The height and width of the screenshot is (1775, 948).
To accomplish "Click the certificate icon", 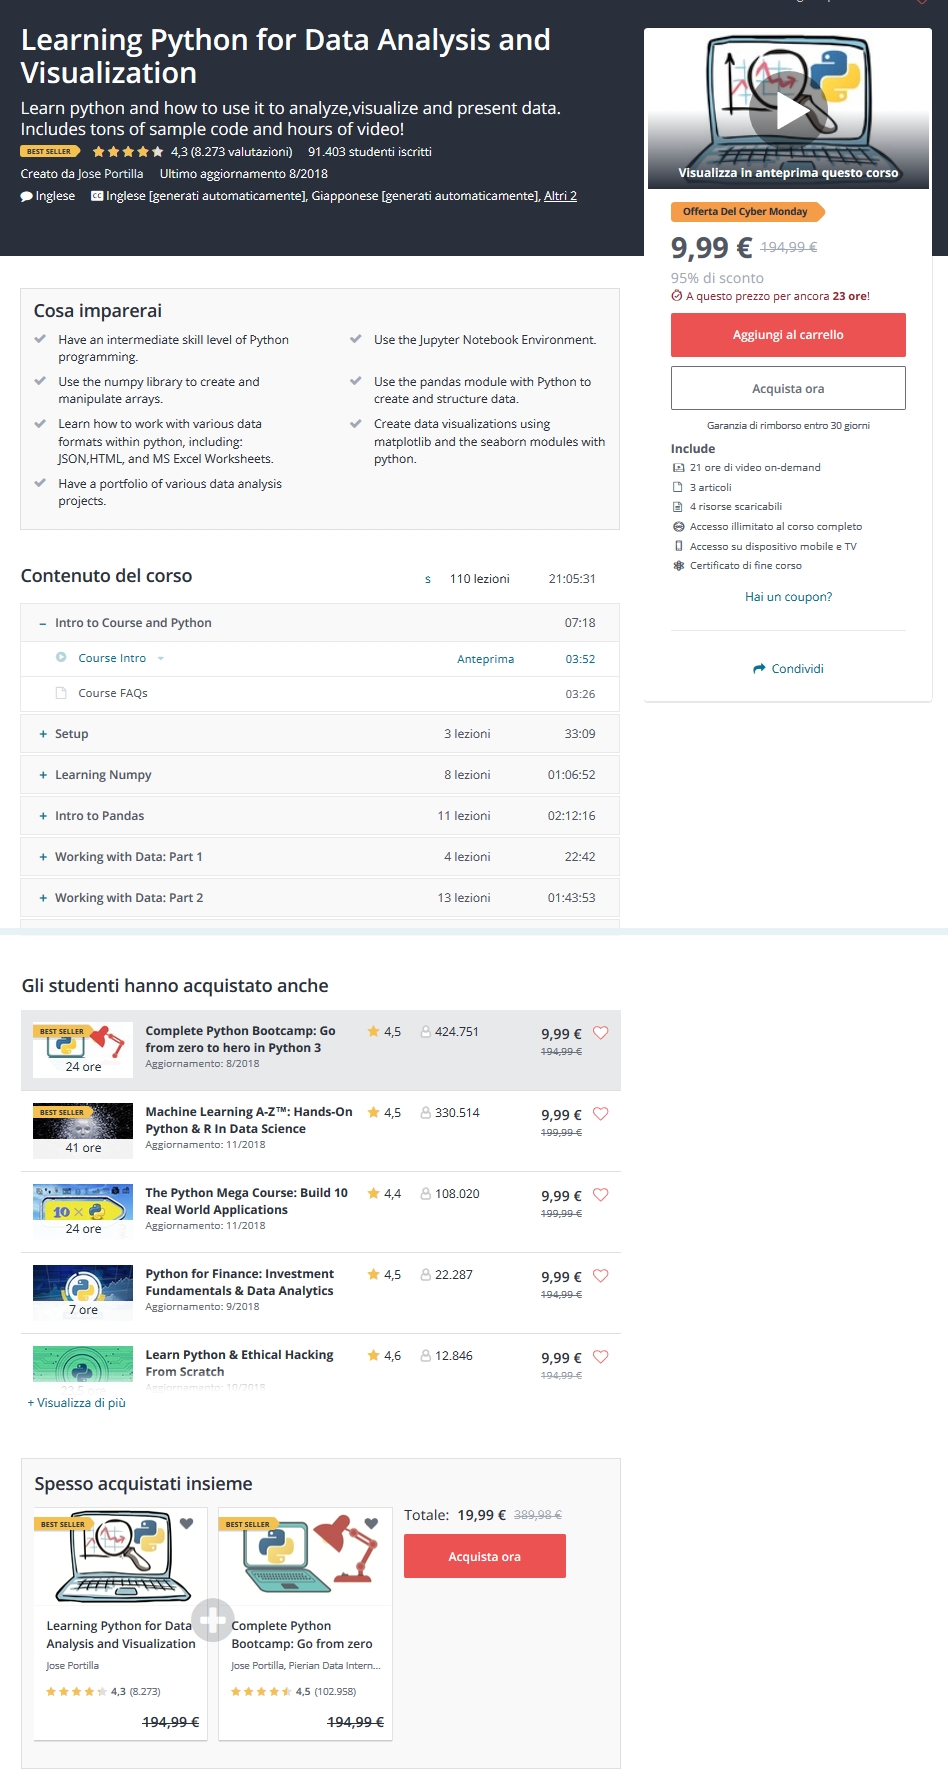I will [679, 566].
